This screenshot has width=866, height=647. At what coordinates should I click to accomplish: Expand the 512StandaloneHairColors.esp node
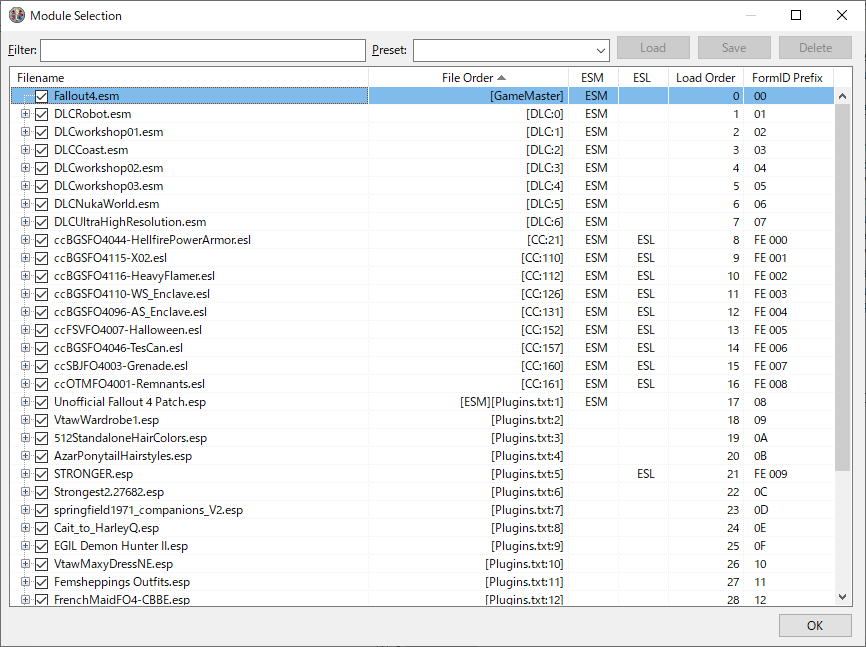coord(25,438)
